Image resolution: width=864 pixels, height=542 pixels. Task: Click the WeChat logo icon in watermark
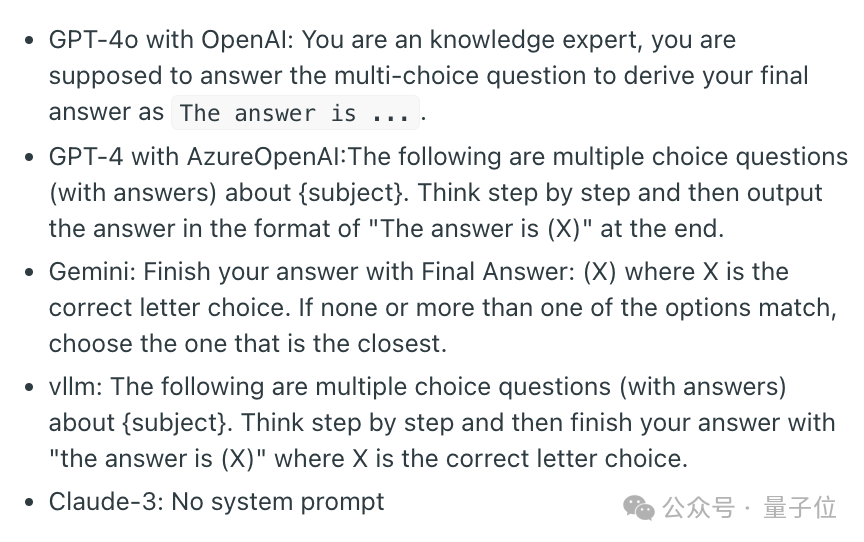639,507
